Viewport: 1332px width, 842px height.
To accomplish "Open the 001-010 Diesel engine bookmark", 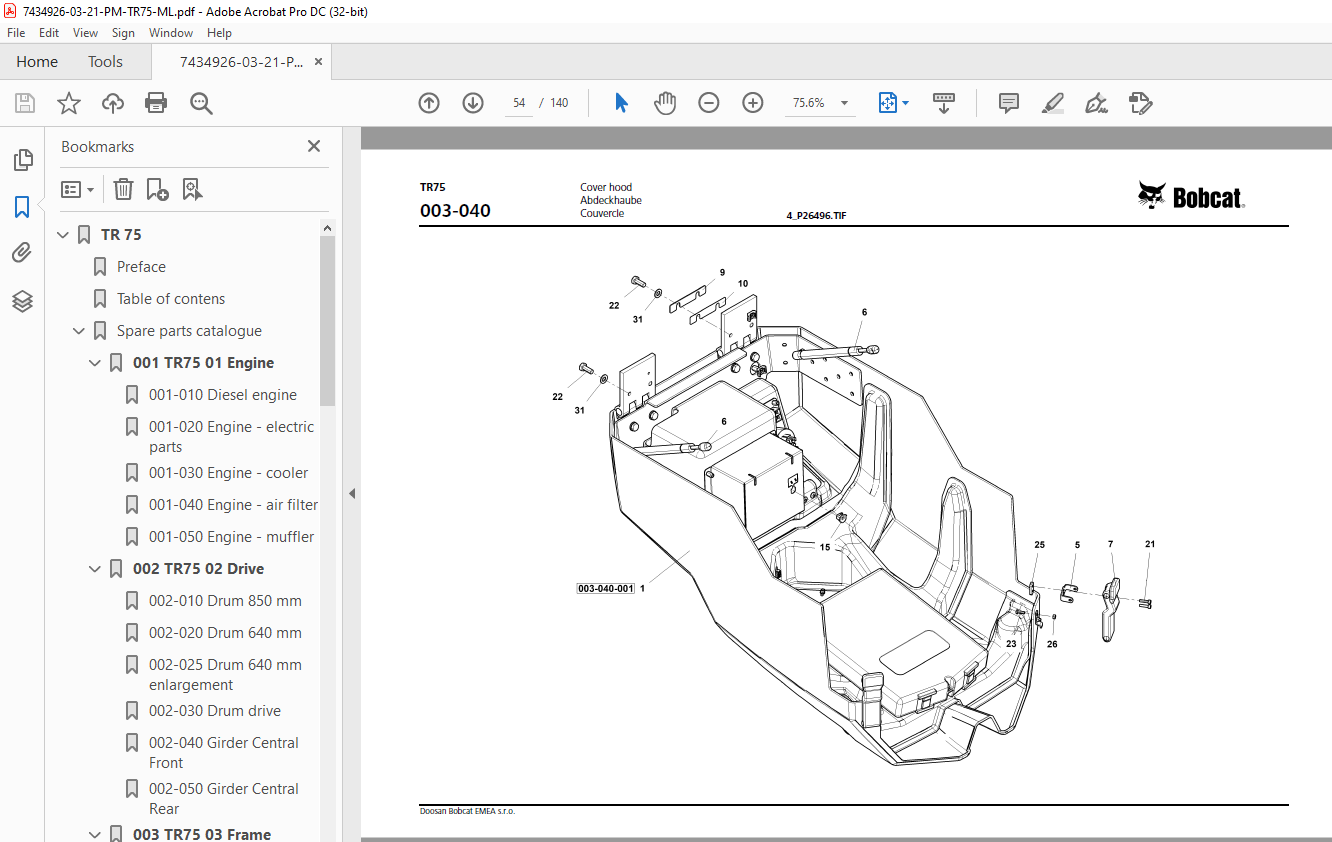I will point(223,395).
